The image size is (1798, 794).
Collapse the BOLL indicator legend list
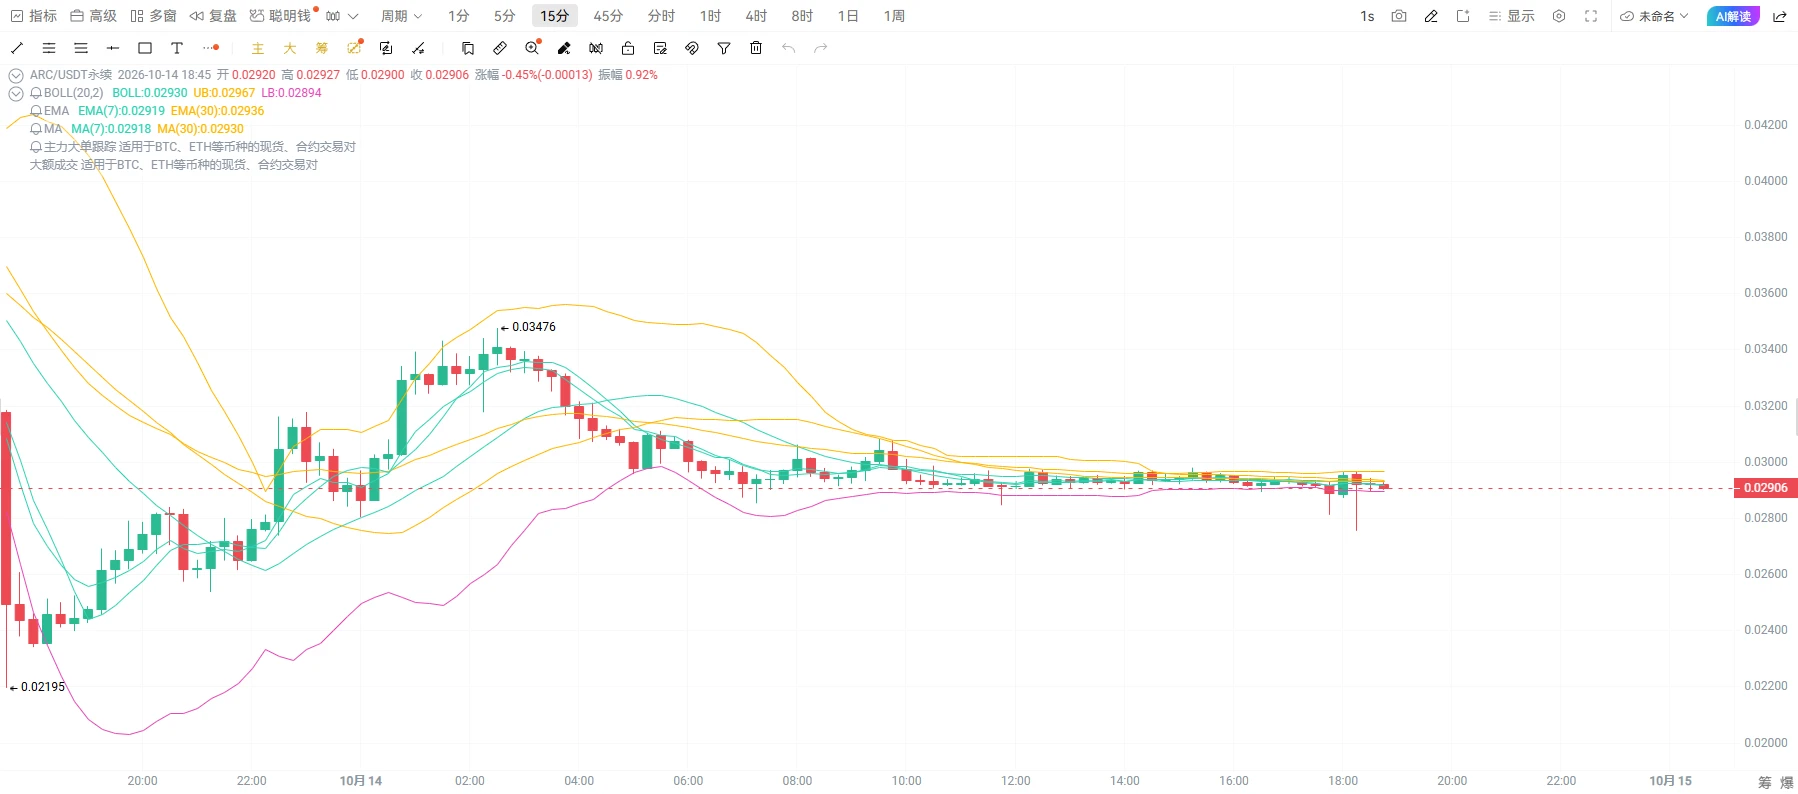coord(16,93)
